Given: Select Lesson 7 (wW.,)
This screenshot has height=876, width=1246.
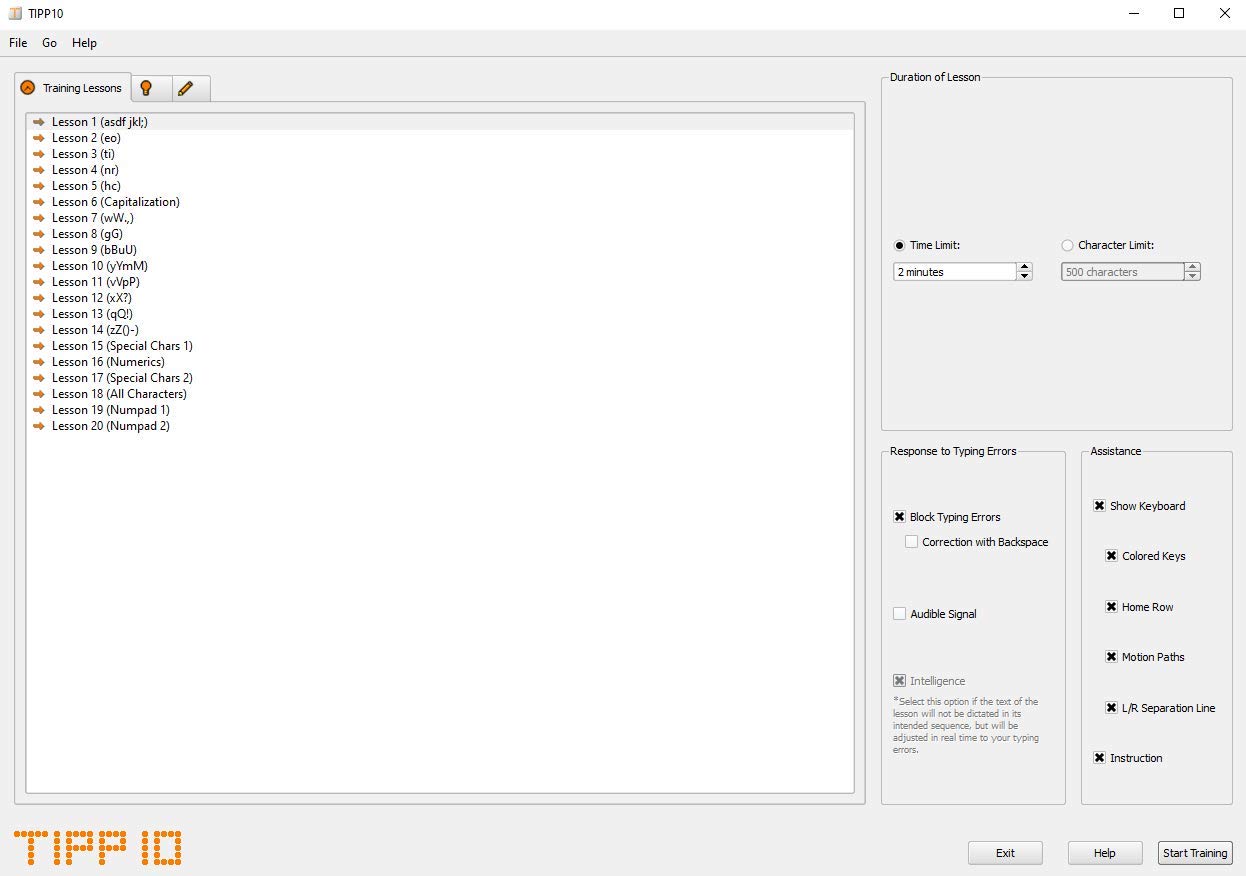Looking at the screenshot, I should click(440, 218).
